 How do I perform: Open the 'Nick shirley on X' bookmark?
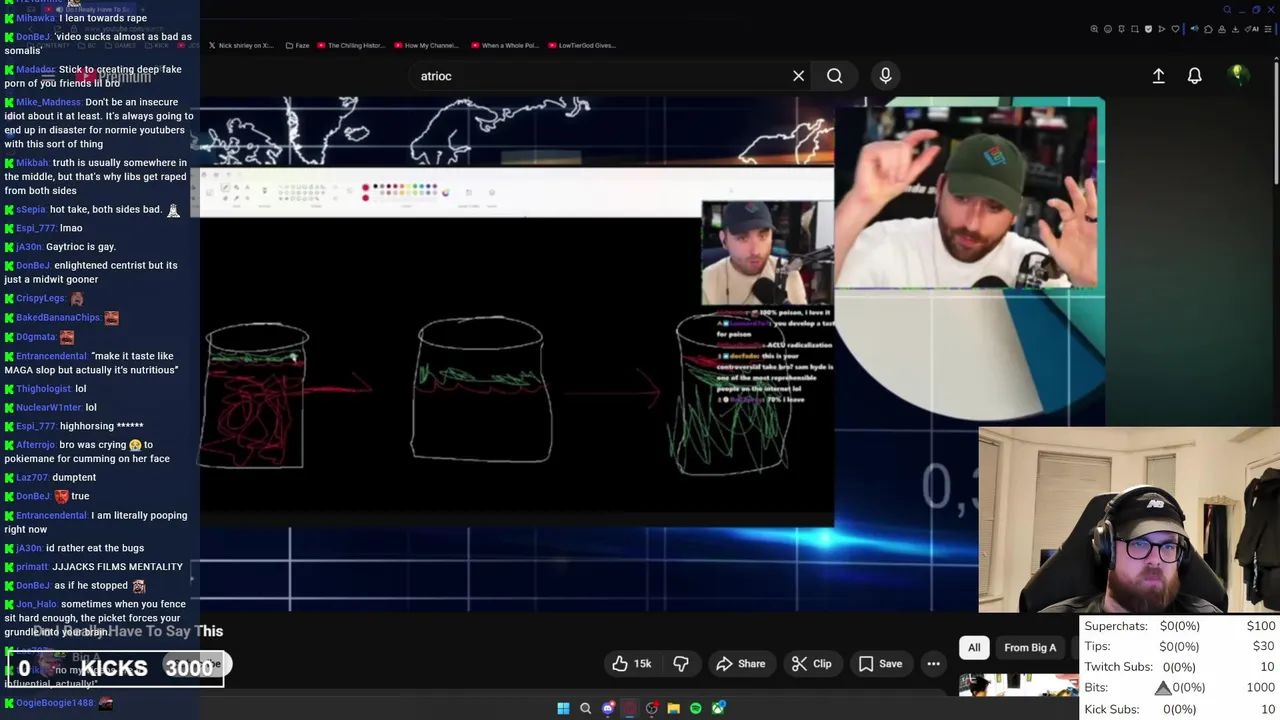(240, 45)
